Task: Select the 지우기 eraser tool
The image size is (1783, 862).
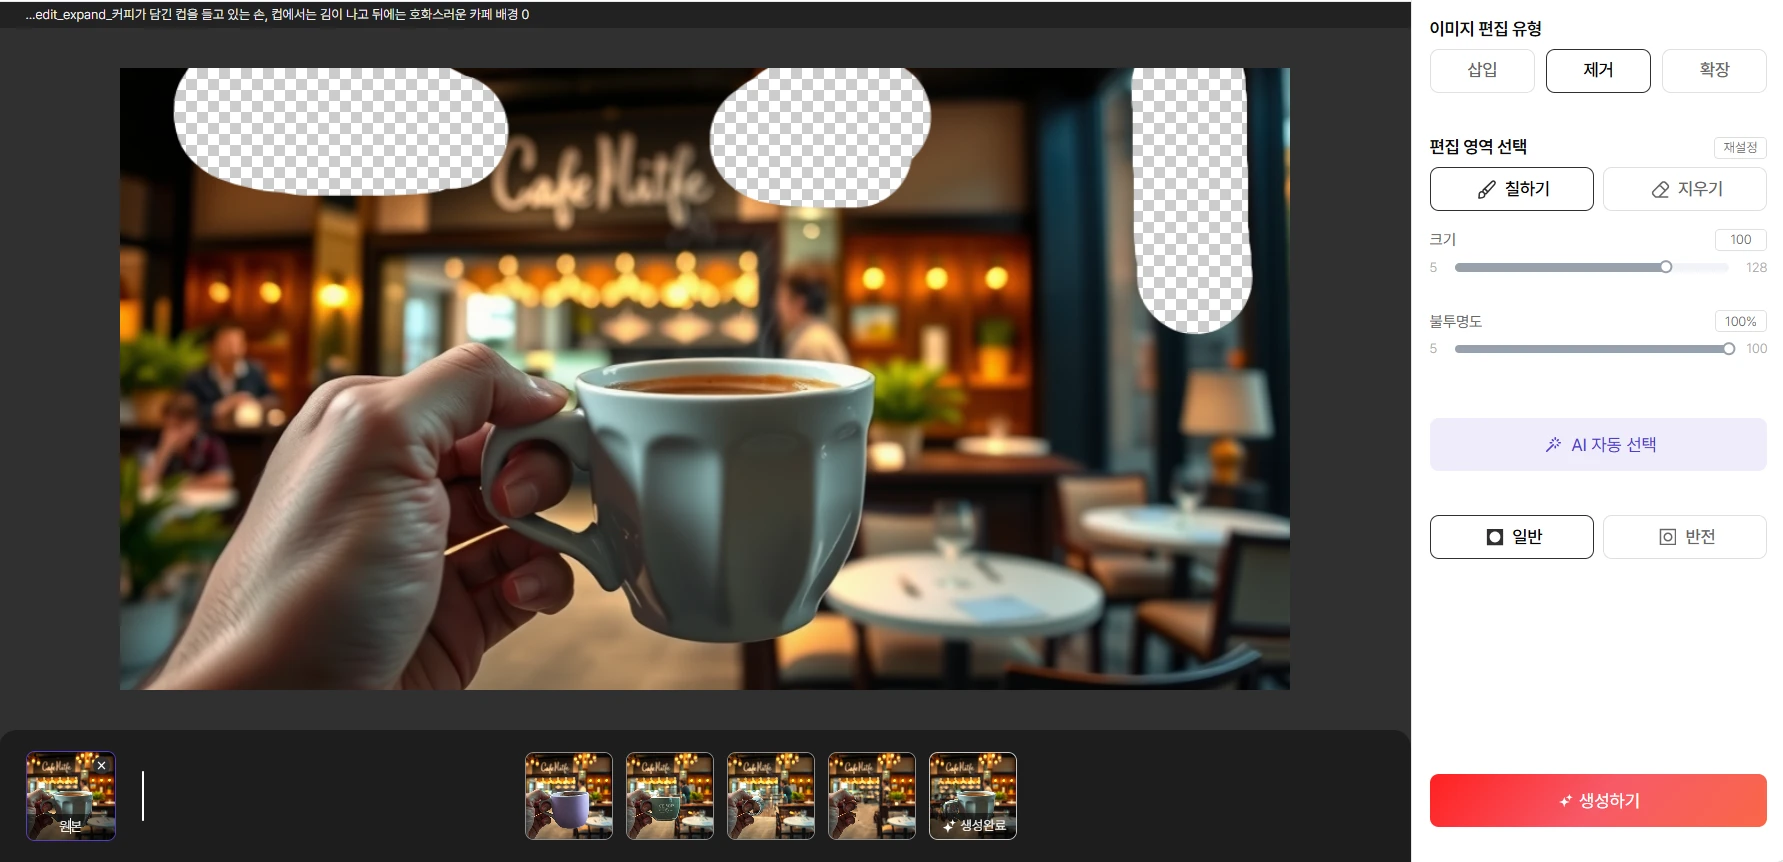Action: 1684,189
